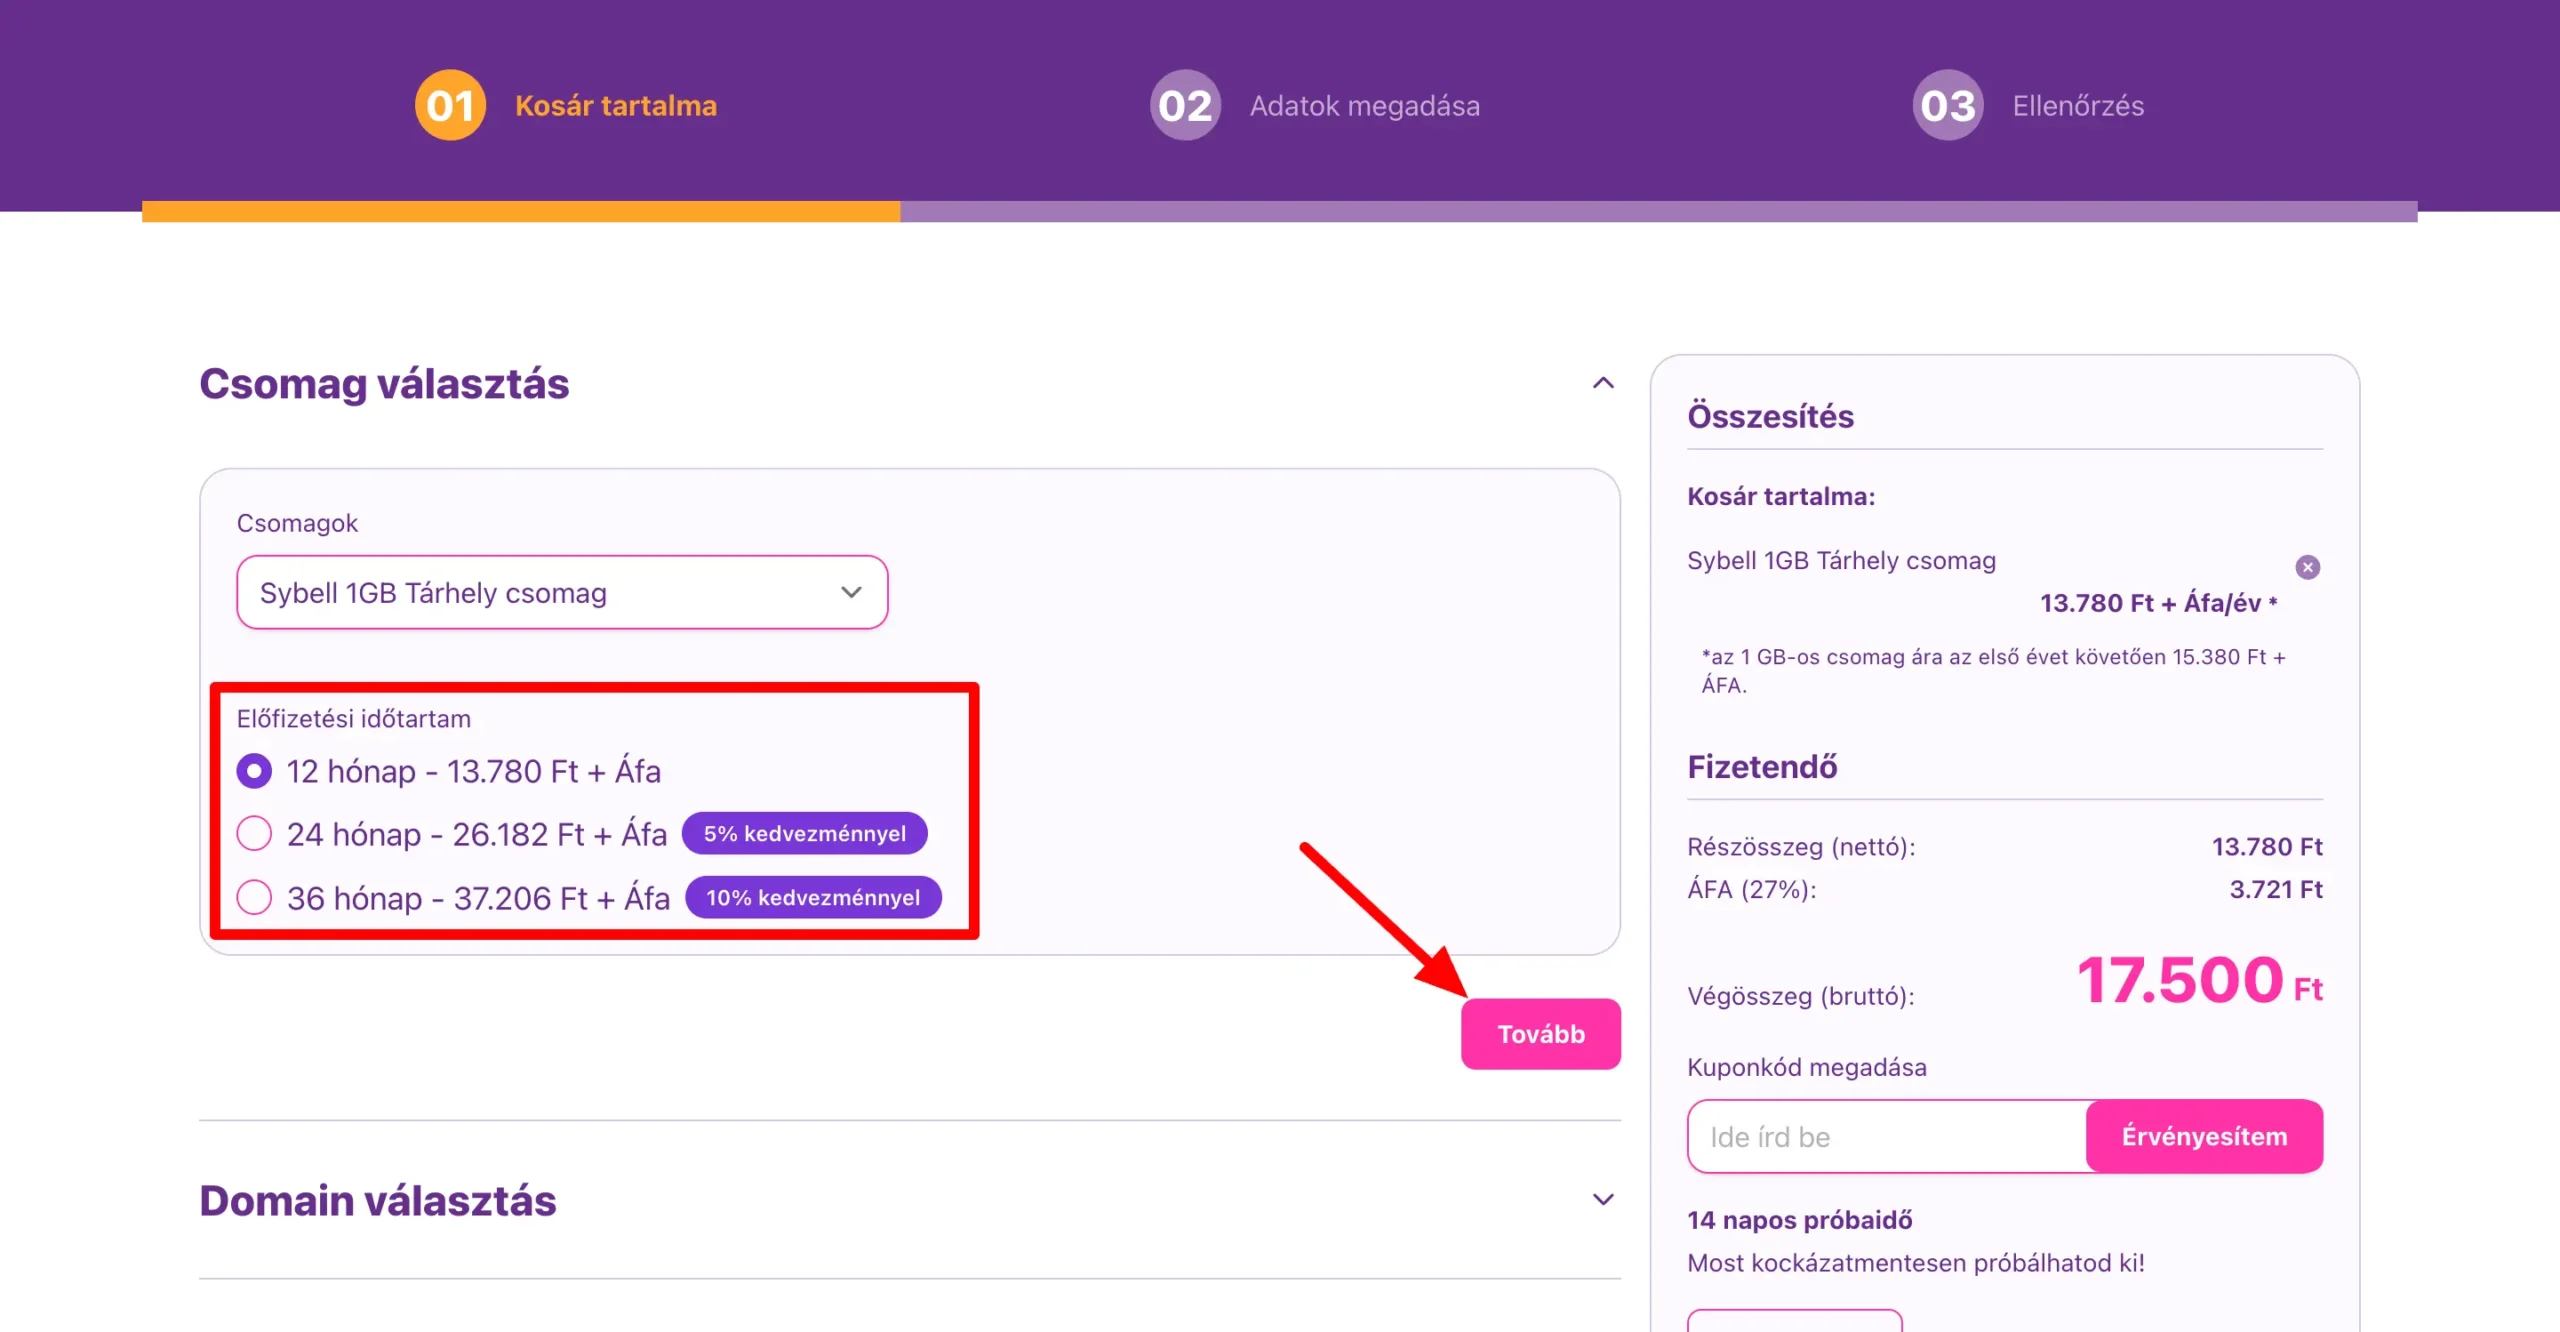Click the 5% kedvezménnyel badge
This screenshot has width=2560, height=1332.
(804, 833)
